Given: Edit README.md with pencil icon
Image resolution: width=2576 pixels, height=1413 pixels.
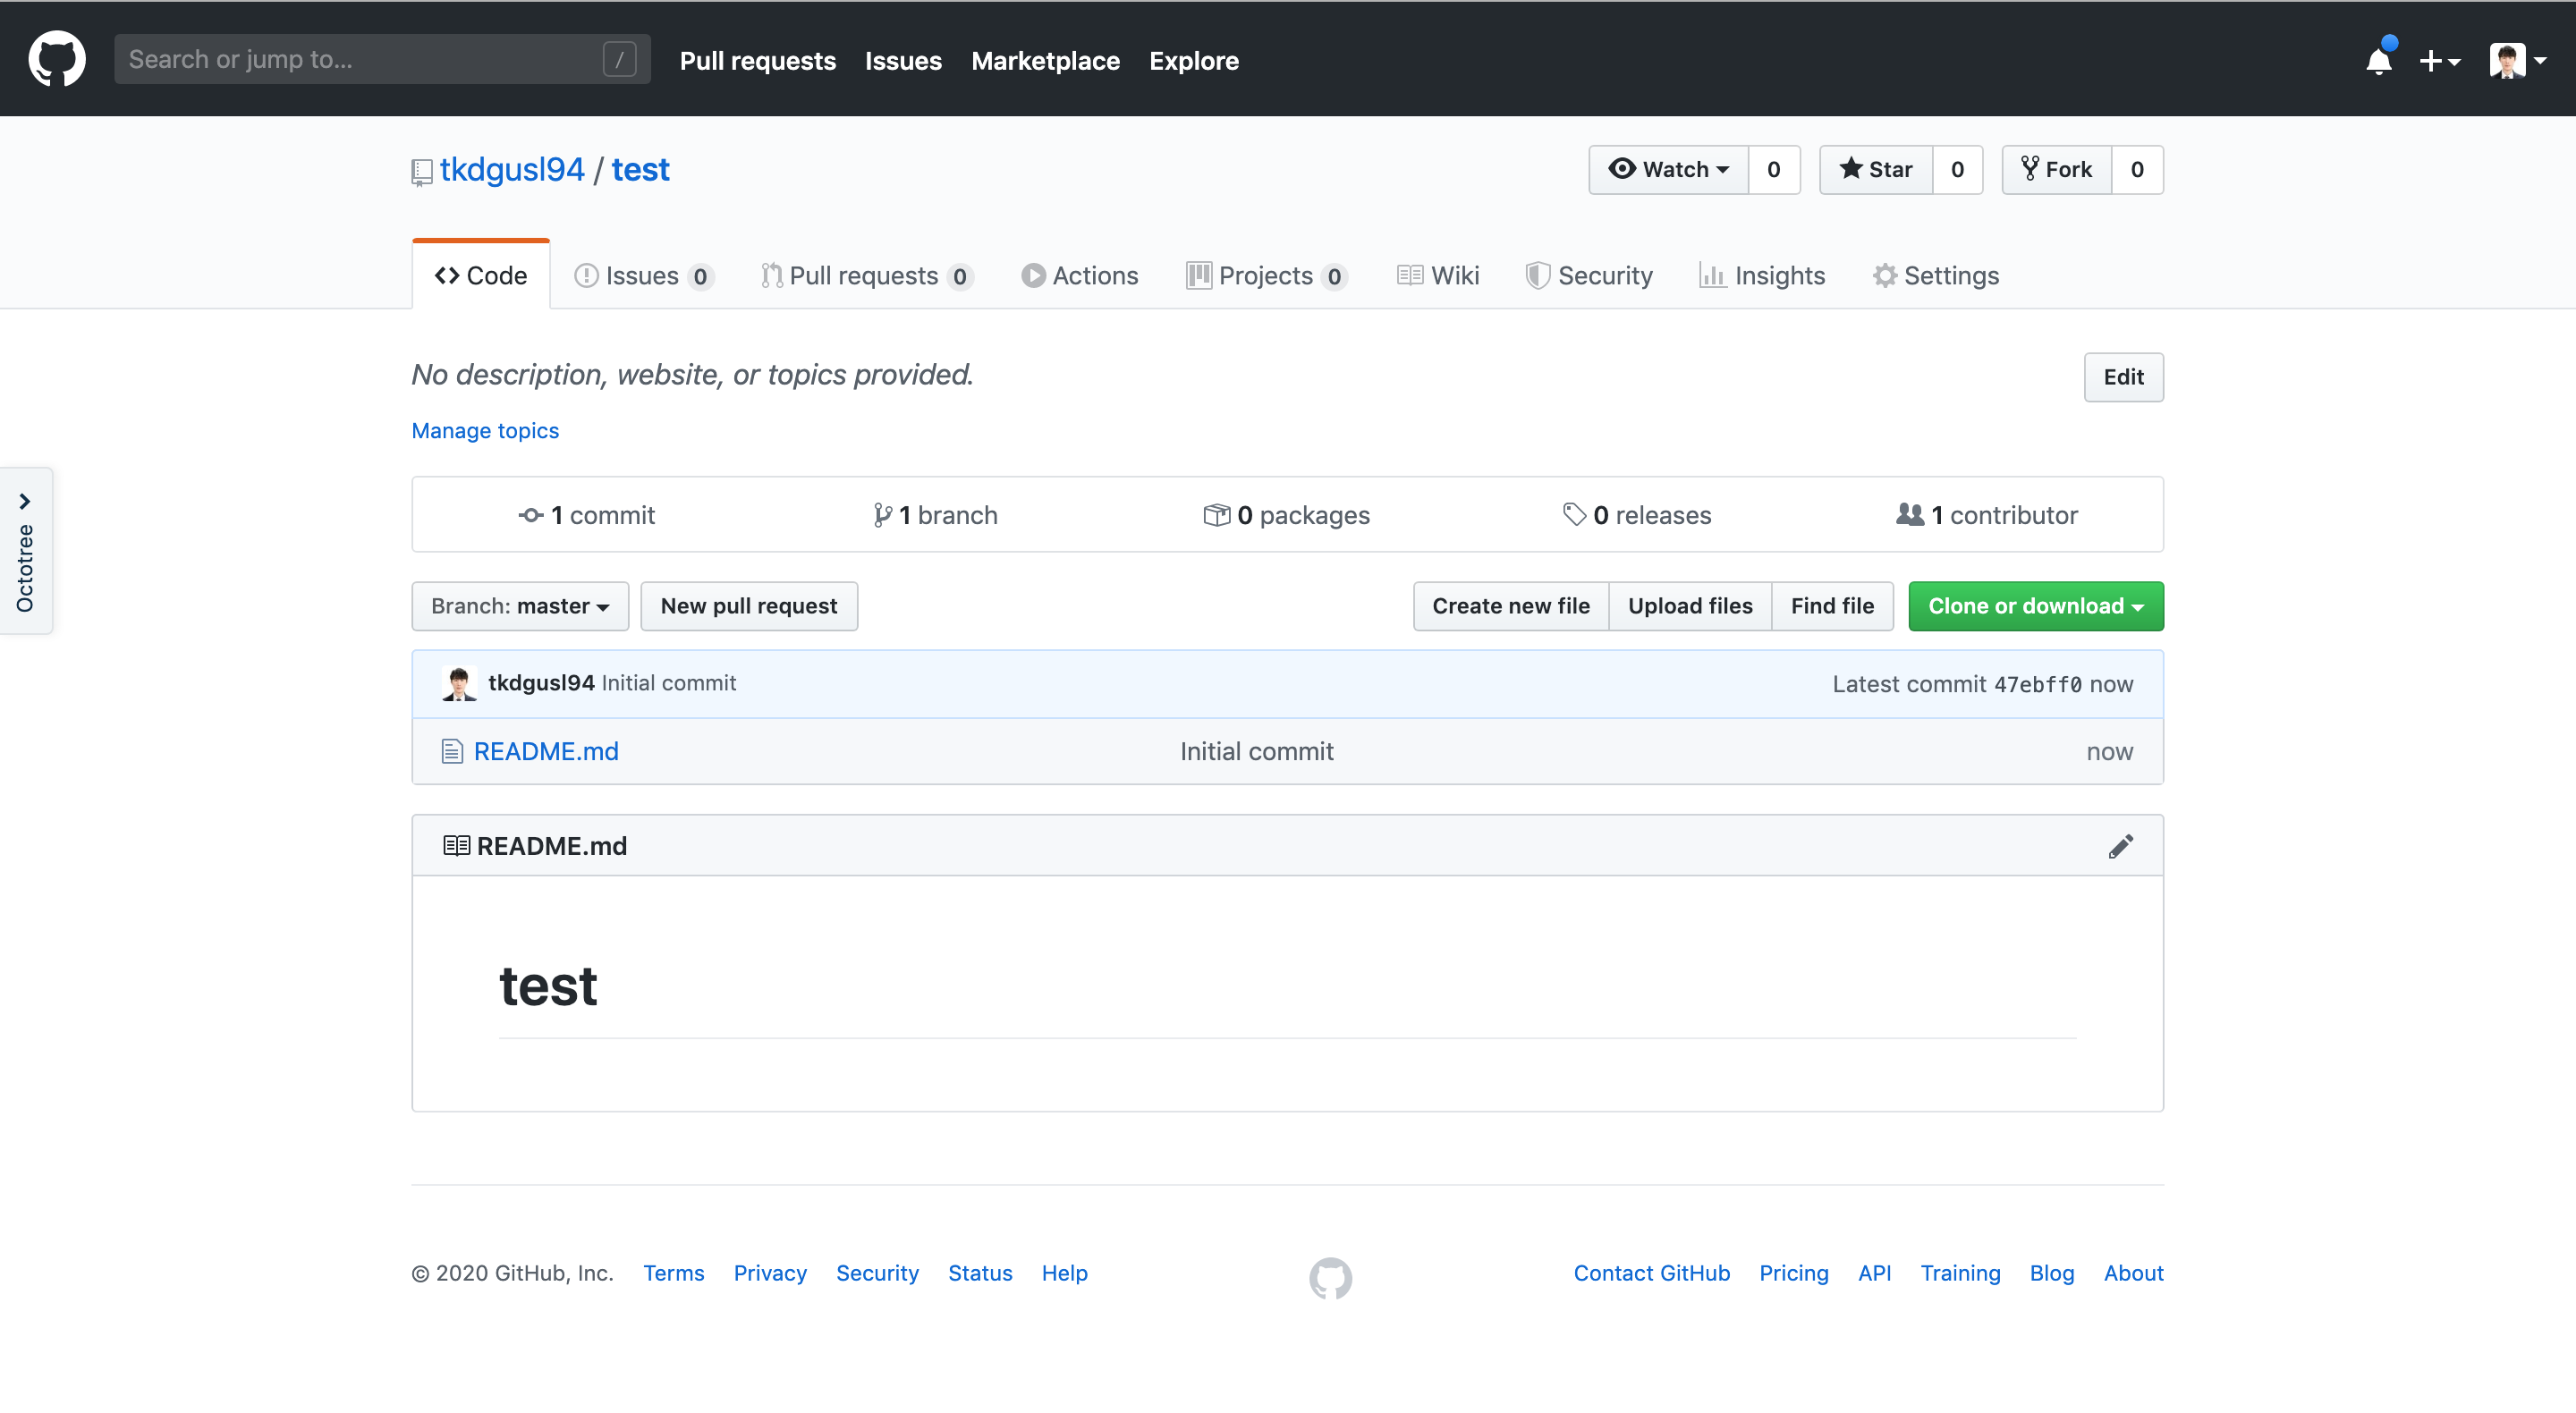Looking at the screenshot, I should (2120, 846).
